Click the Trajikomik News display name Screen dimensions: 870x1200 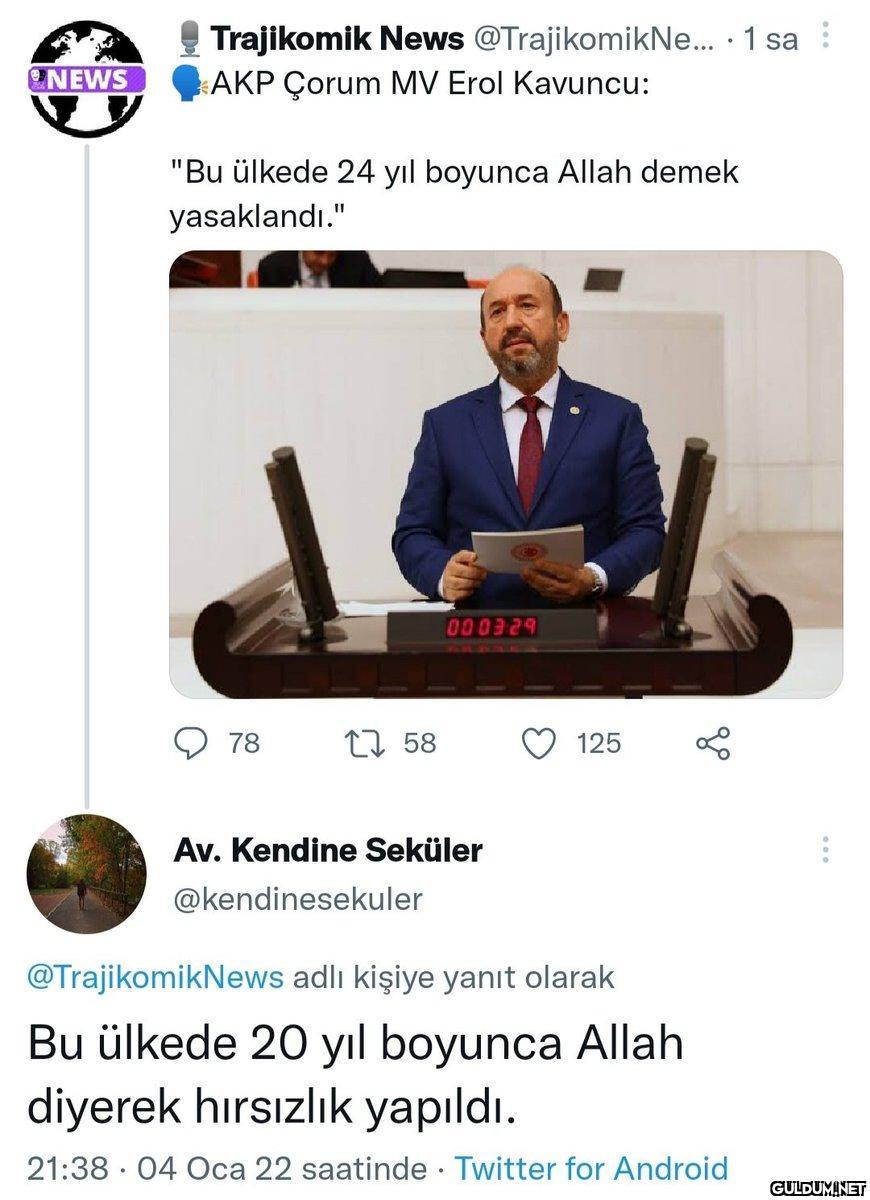(337, 39)
